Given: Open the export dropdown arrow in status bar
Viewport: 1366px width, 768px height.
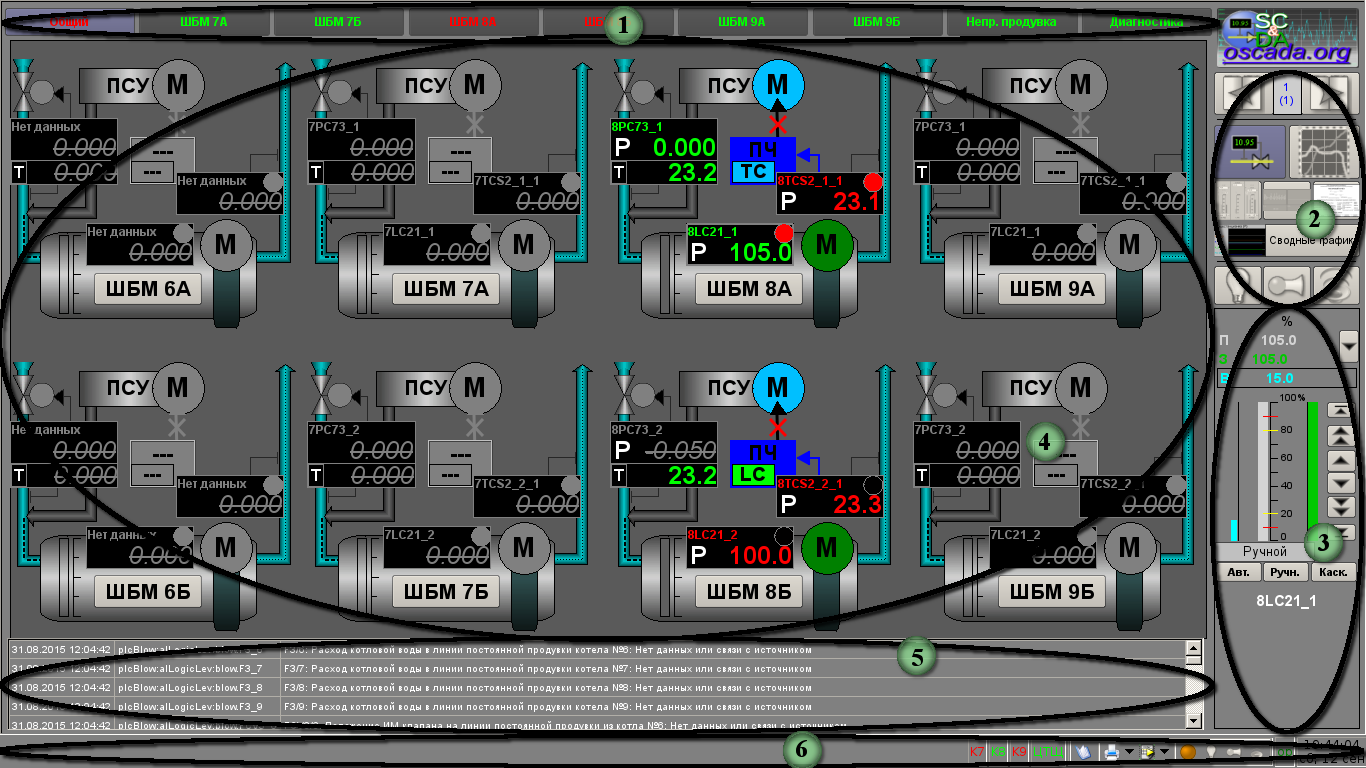Looking at the screenshot, I should [1164, 751].
